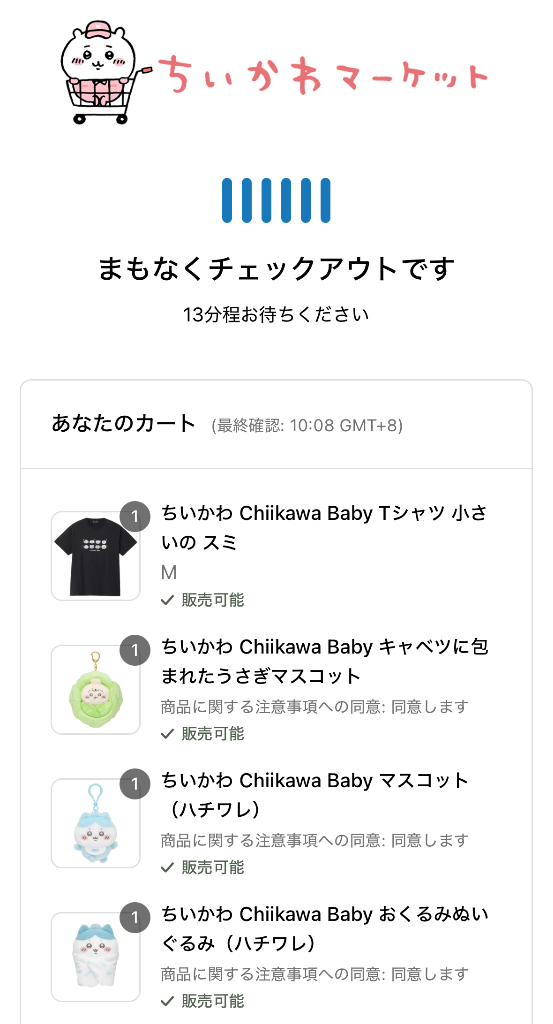This screenshot has height=1024, width=553.
Task: Select the マスコット（ハチワレ） product title
Action: tap(315, 795)
